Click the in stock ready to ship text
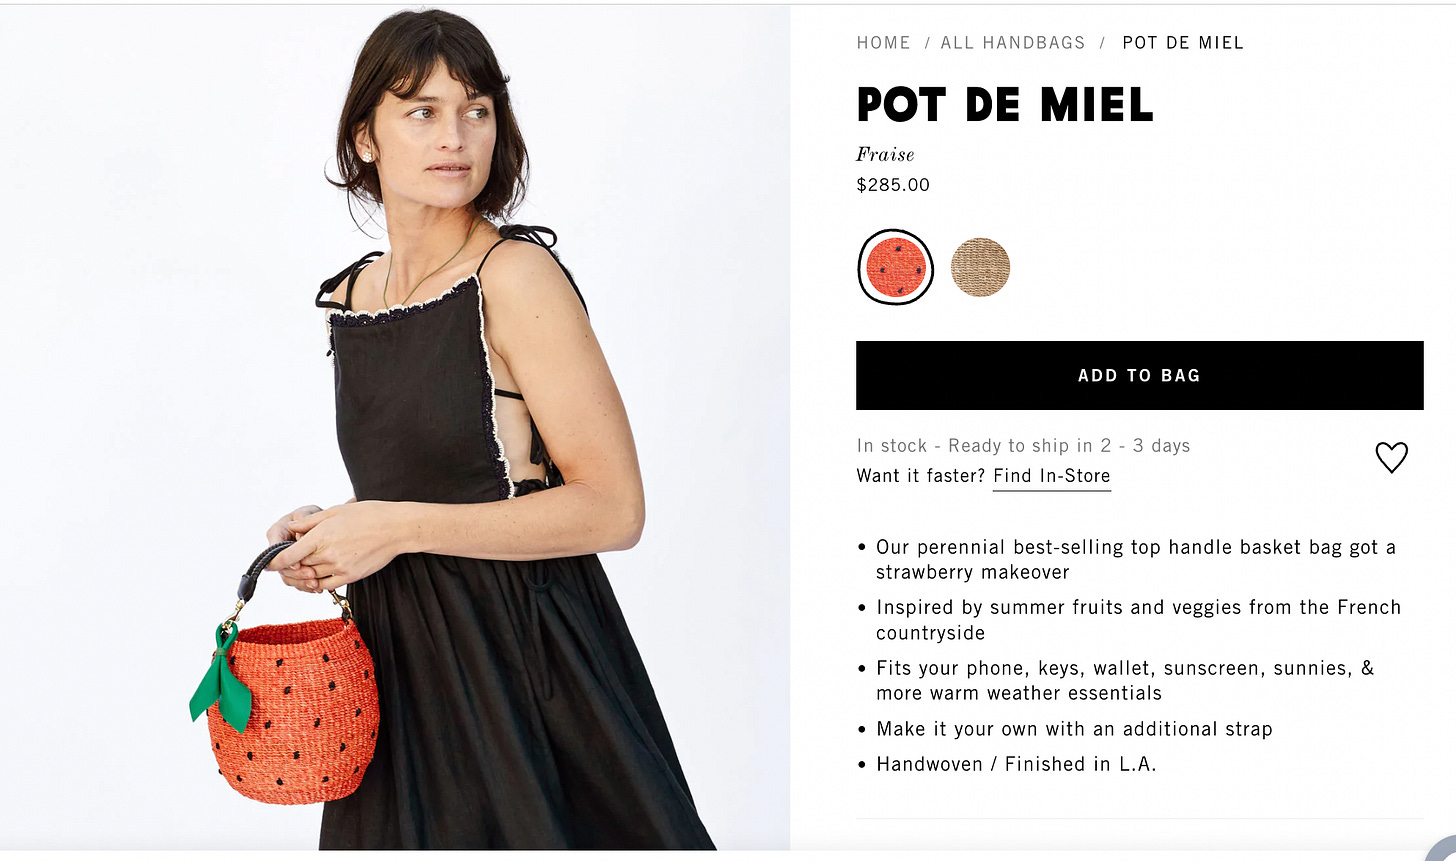1456x861 pixels. (x=1023, y=446)
